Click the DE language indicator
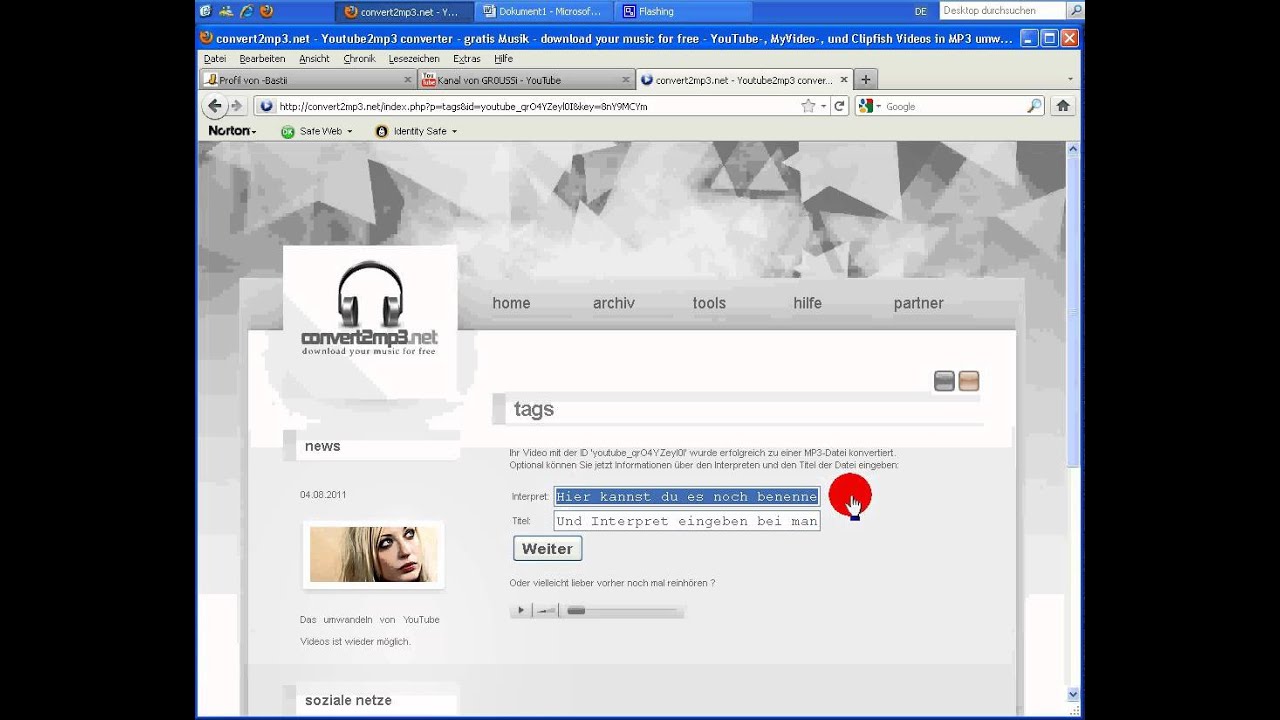1280x720 pixels. (x=921, y=11)
